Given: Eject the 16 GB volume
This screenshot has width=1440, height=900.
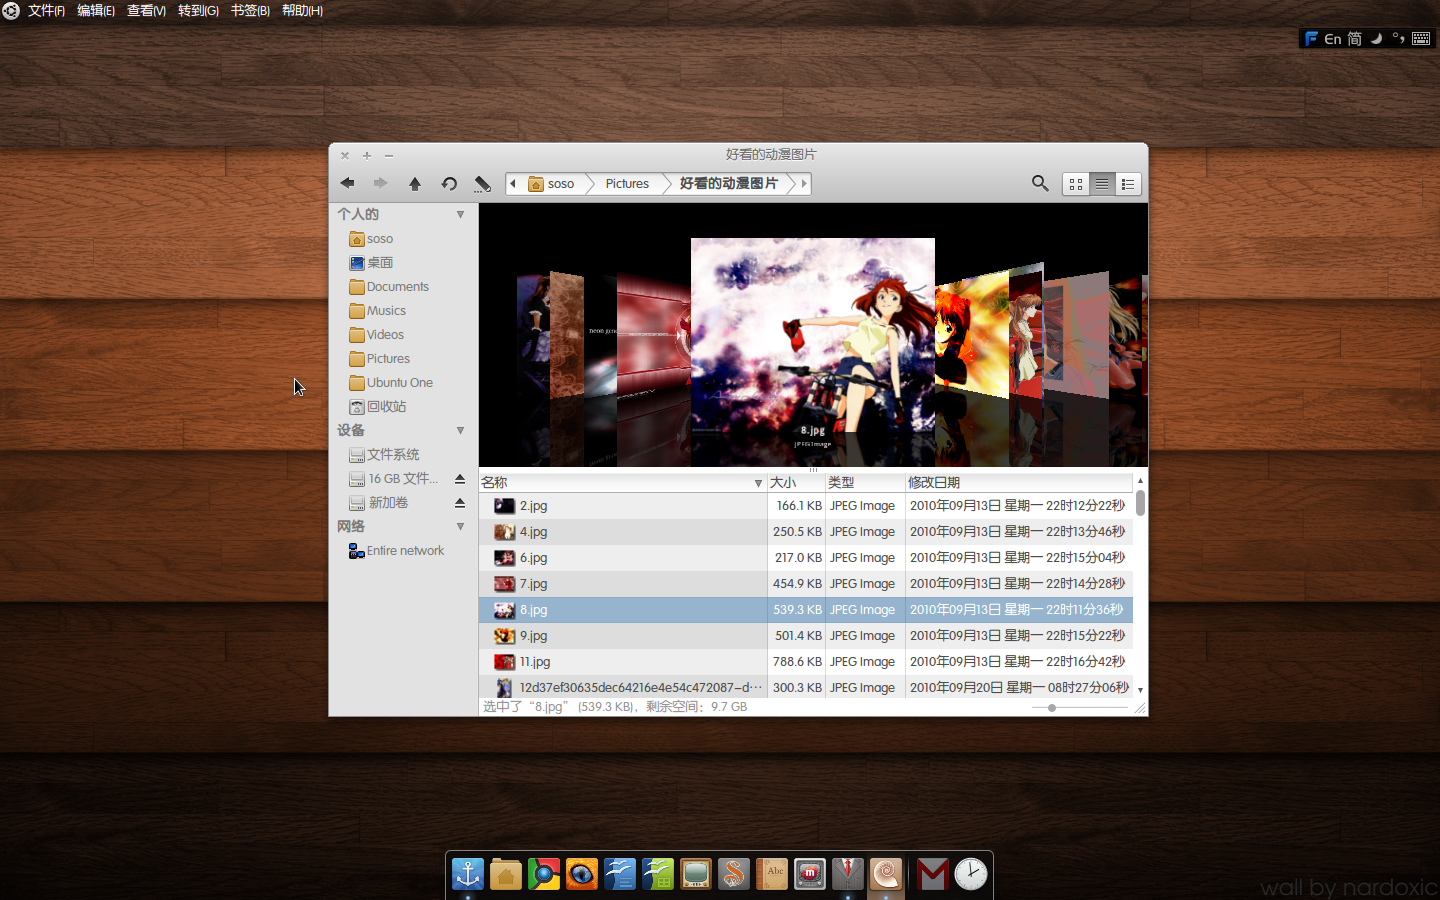Looking at the screenshot, I should (460, 479).
